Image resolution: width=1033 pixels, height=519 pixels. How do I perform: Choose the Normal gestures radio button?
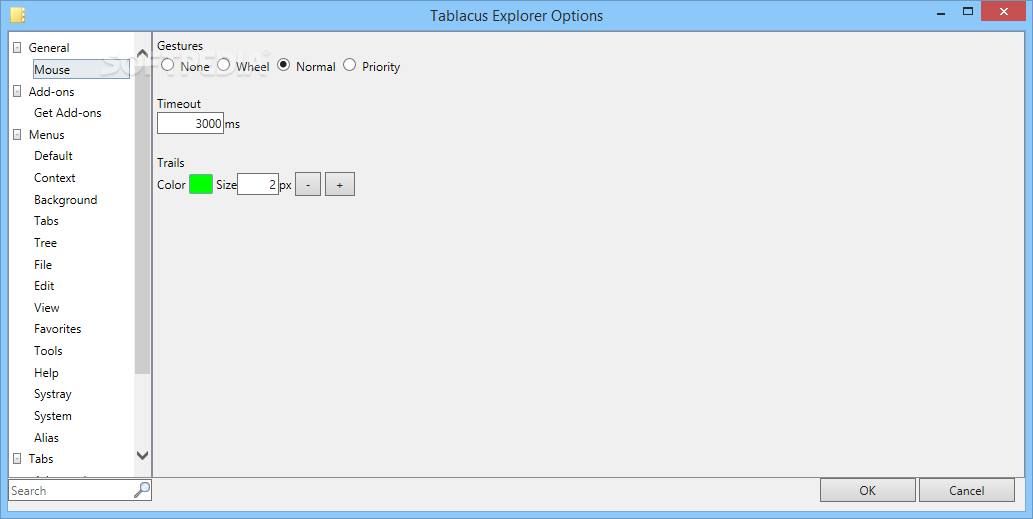283,65
